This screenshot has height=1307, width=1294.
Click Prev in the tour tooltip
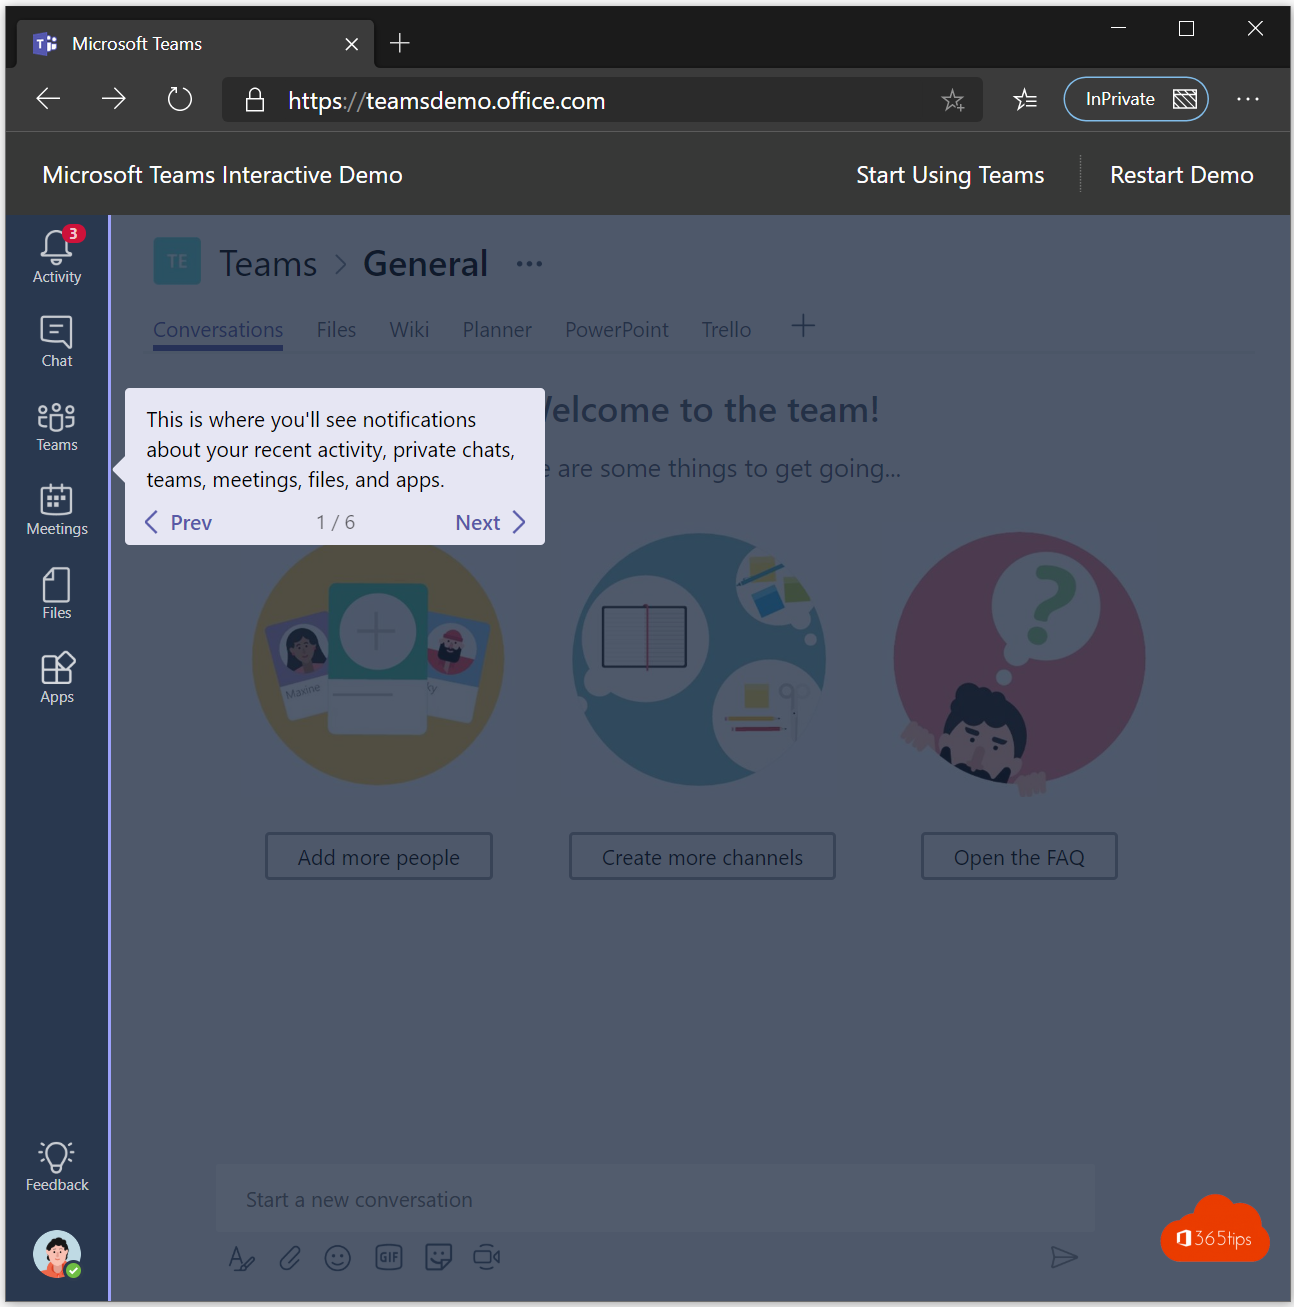[179, 522]
